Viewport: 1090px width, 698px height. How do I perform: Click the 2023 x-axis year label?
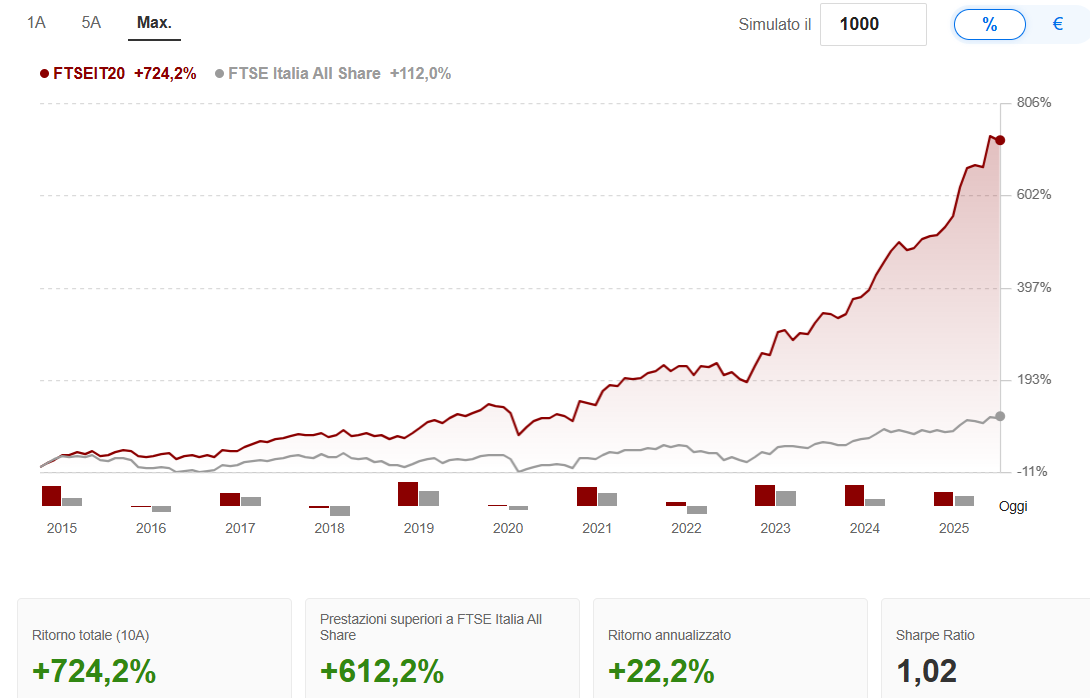pos(776,528)
